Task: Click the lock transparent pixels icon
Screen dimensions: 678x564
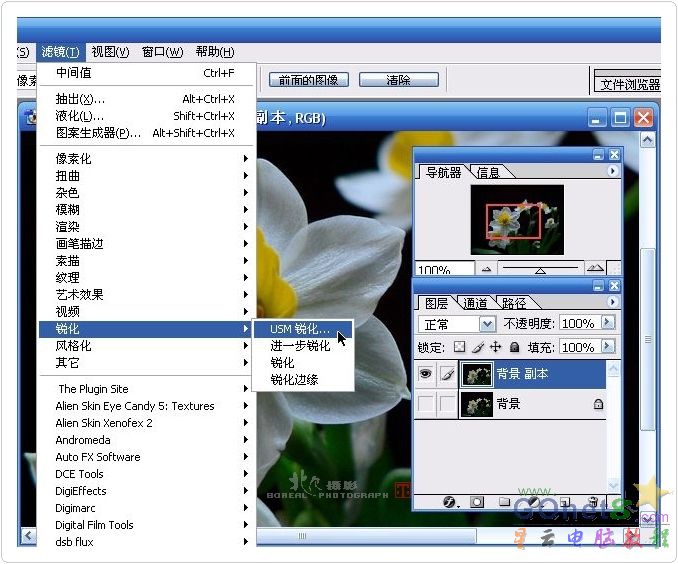Action: click(x=459, y=347)
